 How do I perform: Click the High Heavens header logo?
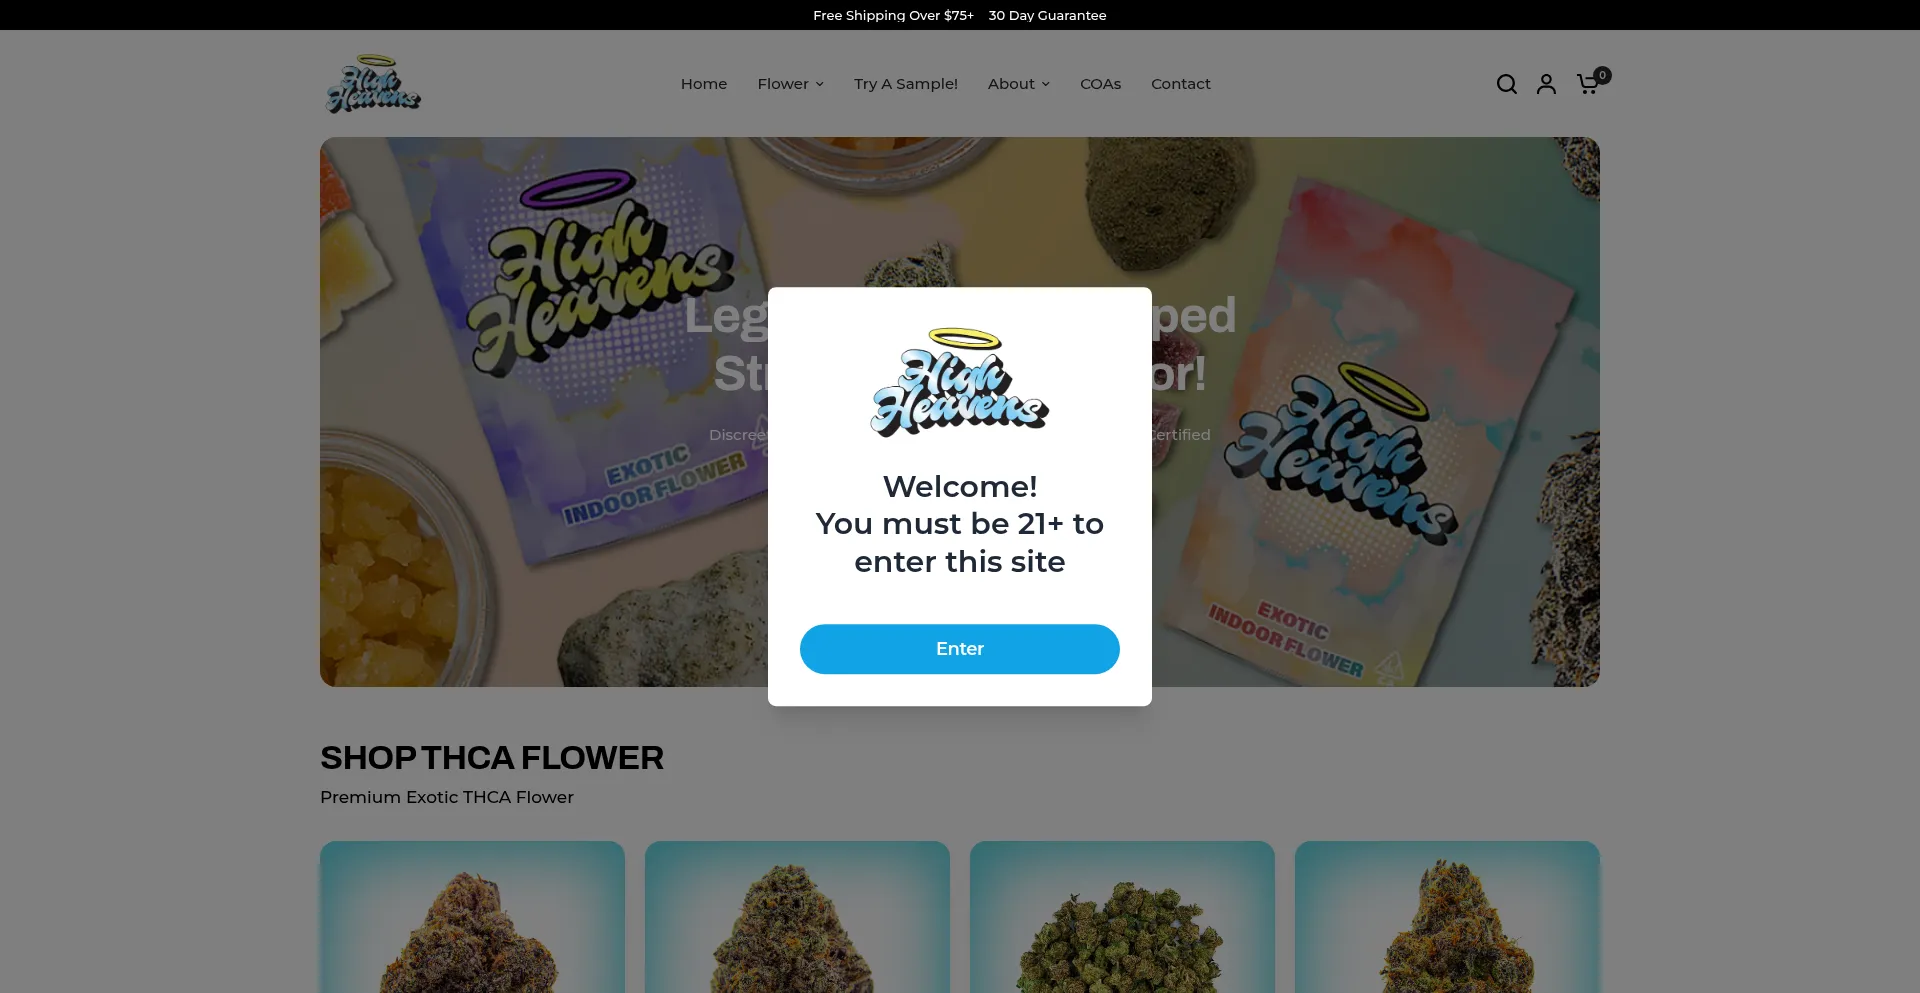(373, 84)
